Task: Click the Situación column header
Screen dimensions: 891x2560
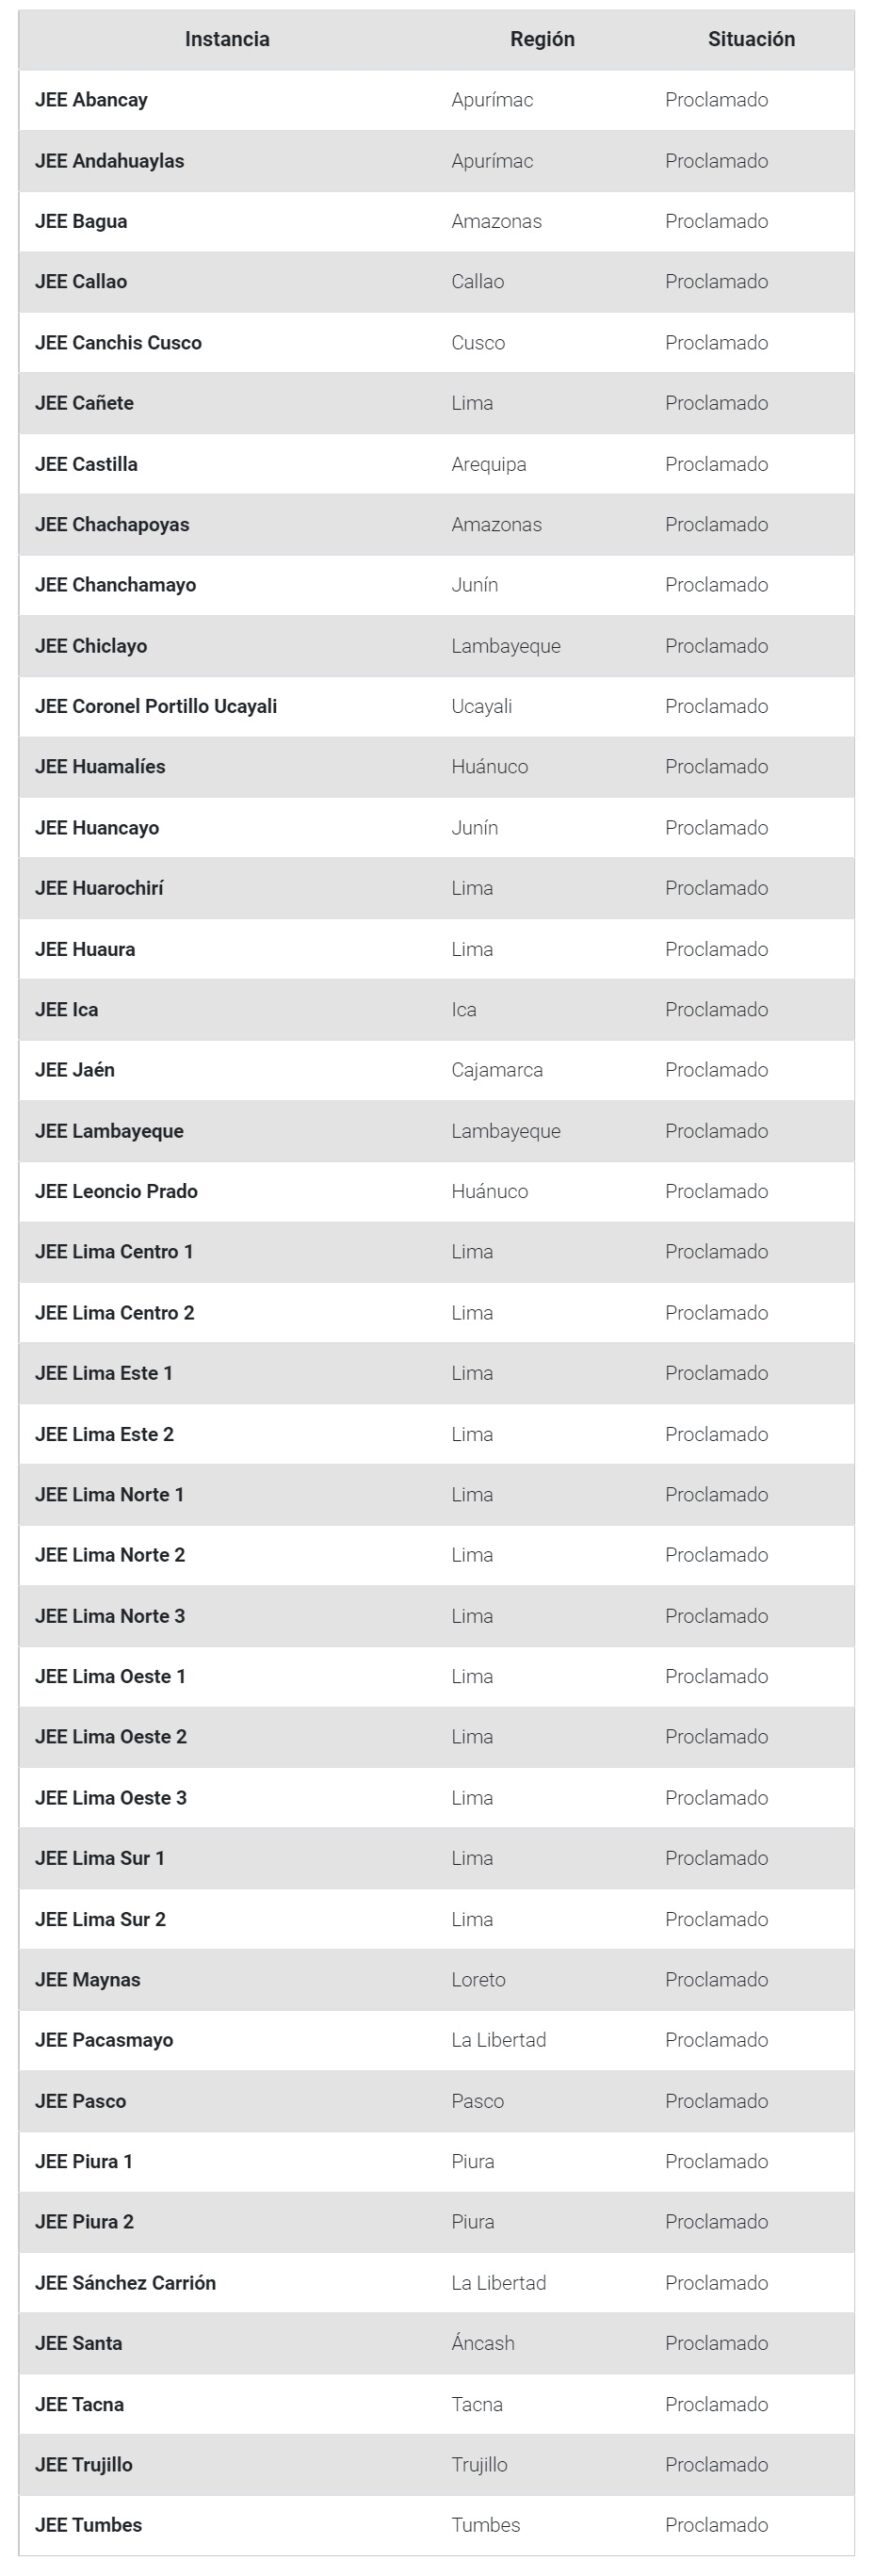Action: pos(751,39)
